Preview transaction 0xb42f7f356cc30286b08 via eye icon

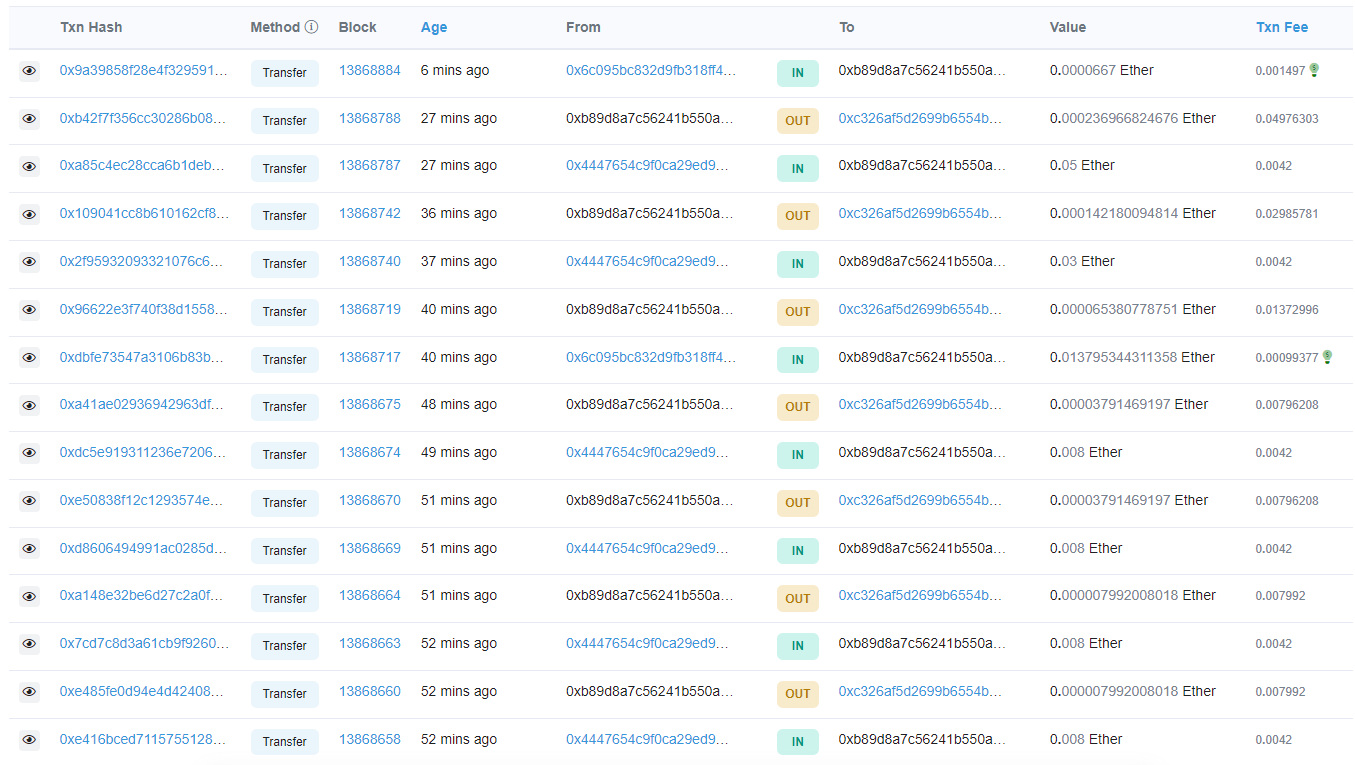[29, 119]
